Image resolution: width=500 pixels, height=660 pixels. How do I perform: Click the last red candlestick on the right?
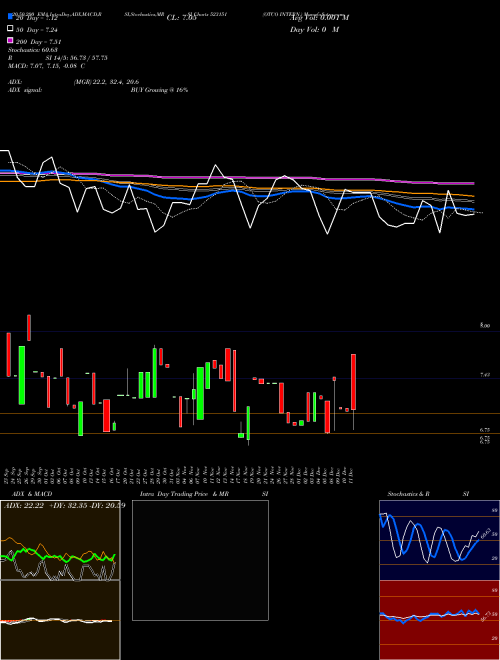coord(354,382)
